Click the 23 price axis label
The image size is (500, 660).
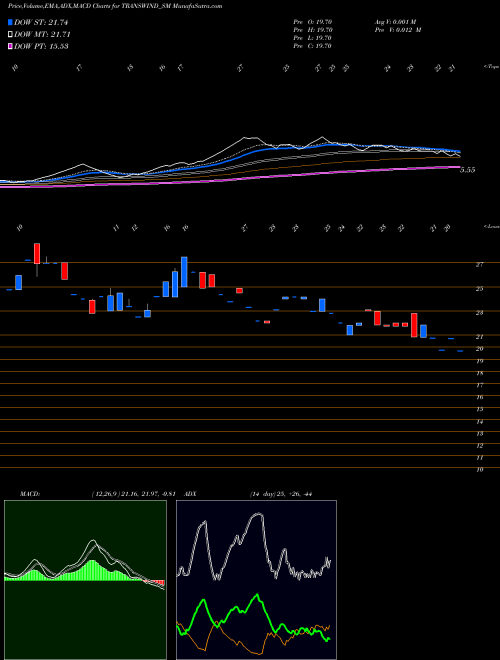point(479,313)
